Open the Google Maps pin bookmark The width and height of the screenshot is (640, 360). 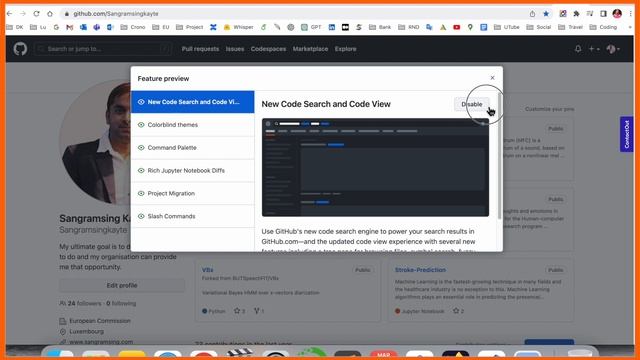(x=470, y=27)
